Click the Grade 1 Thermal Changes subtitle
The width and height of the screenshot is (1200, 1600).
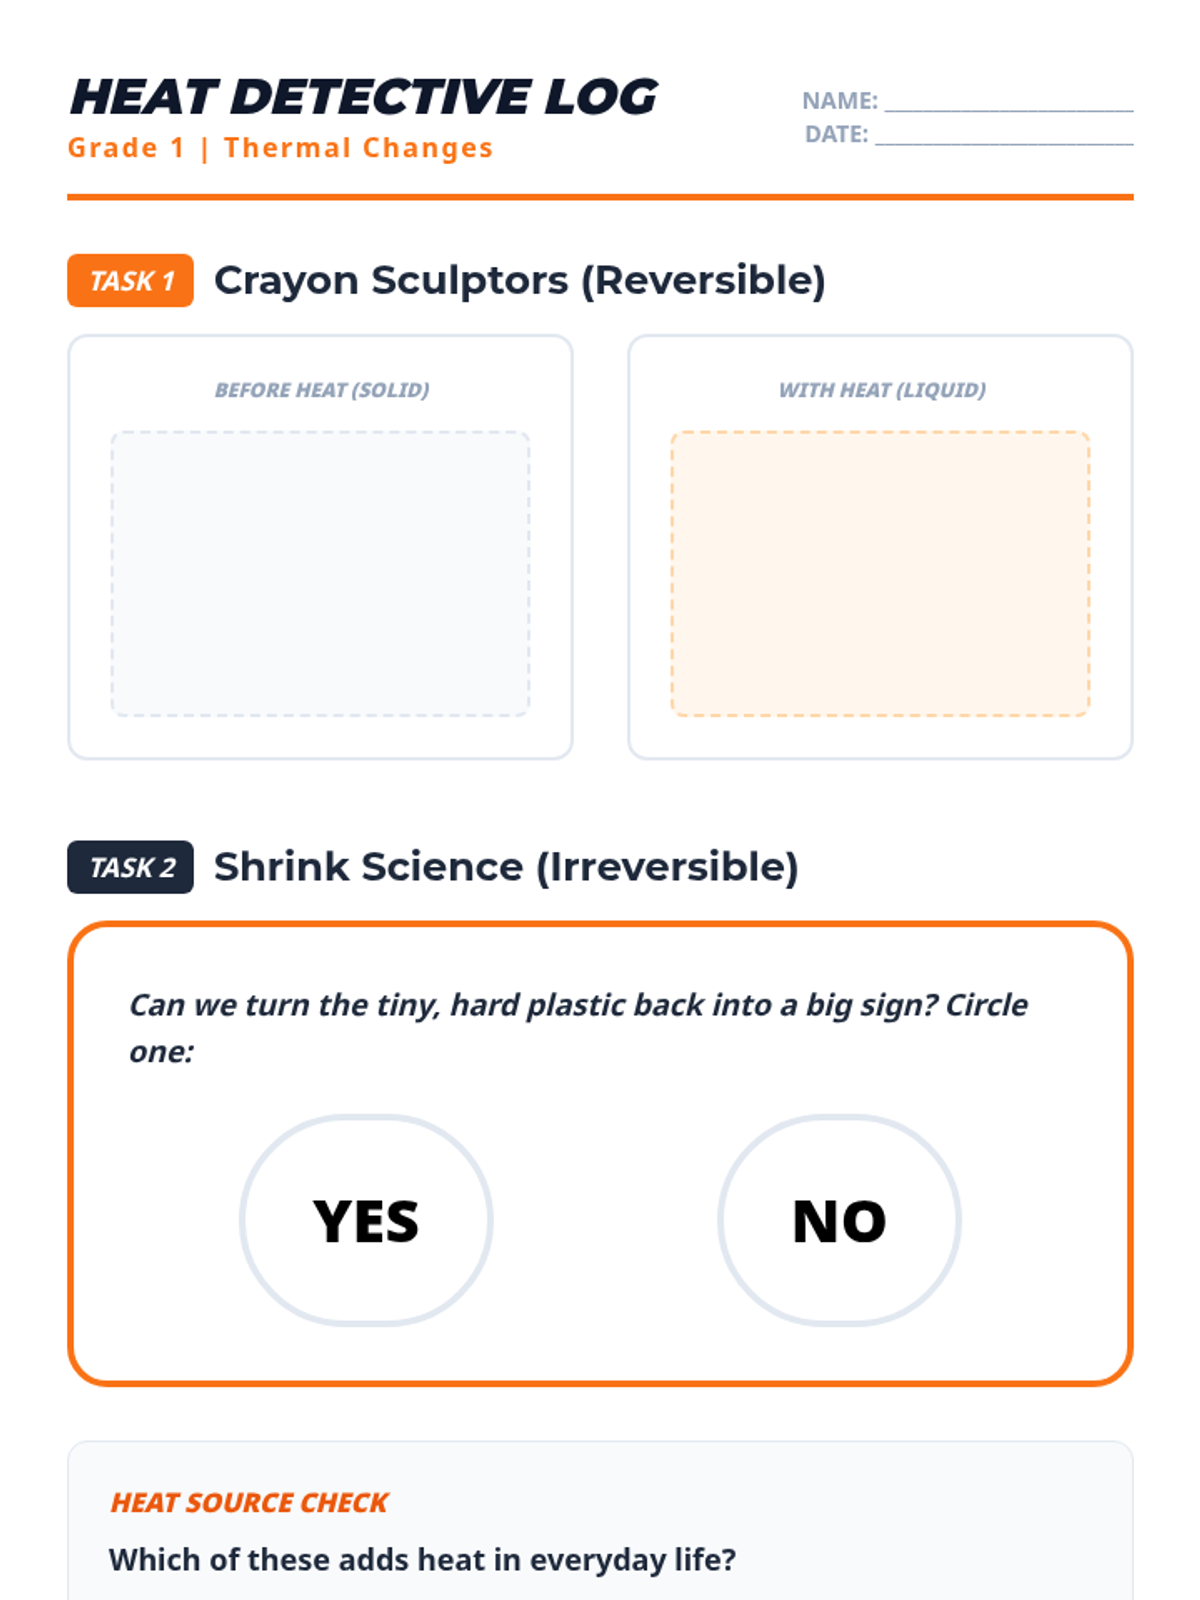pos(280,148)
